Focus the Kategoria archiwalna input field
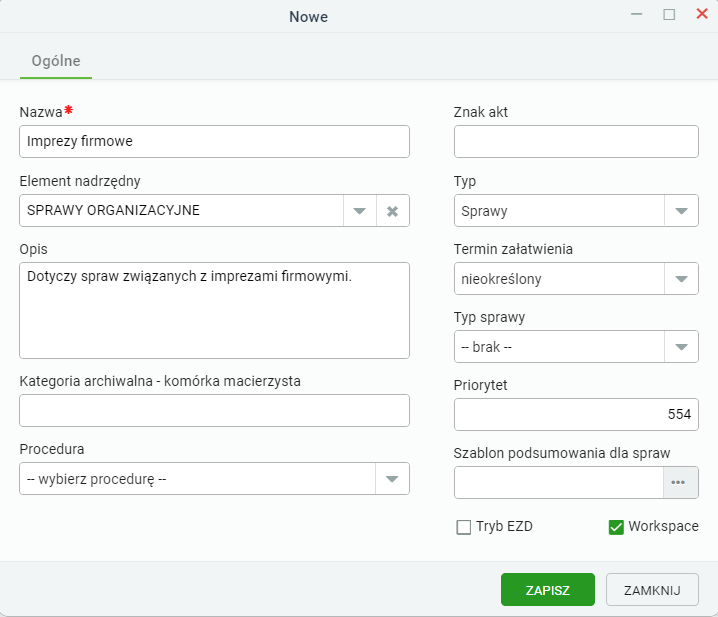Image resolution: width=718 pixels, height=617 pixels. (x=214, y=410)
